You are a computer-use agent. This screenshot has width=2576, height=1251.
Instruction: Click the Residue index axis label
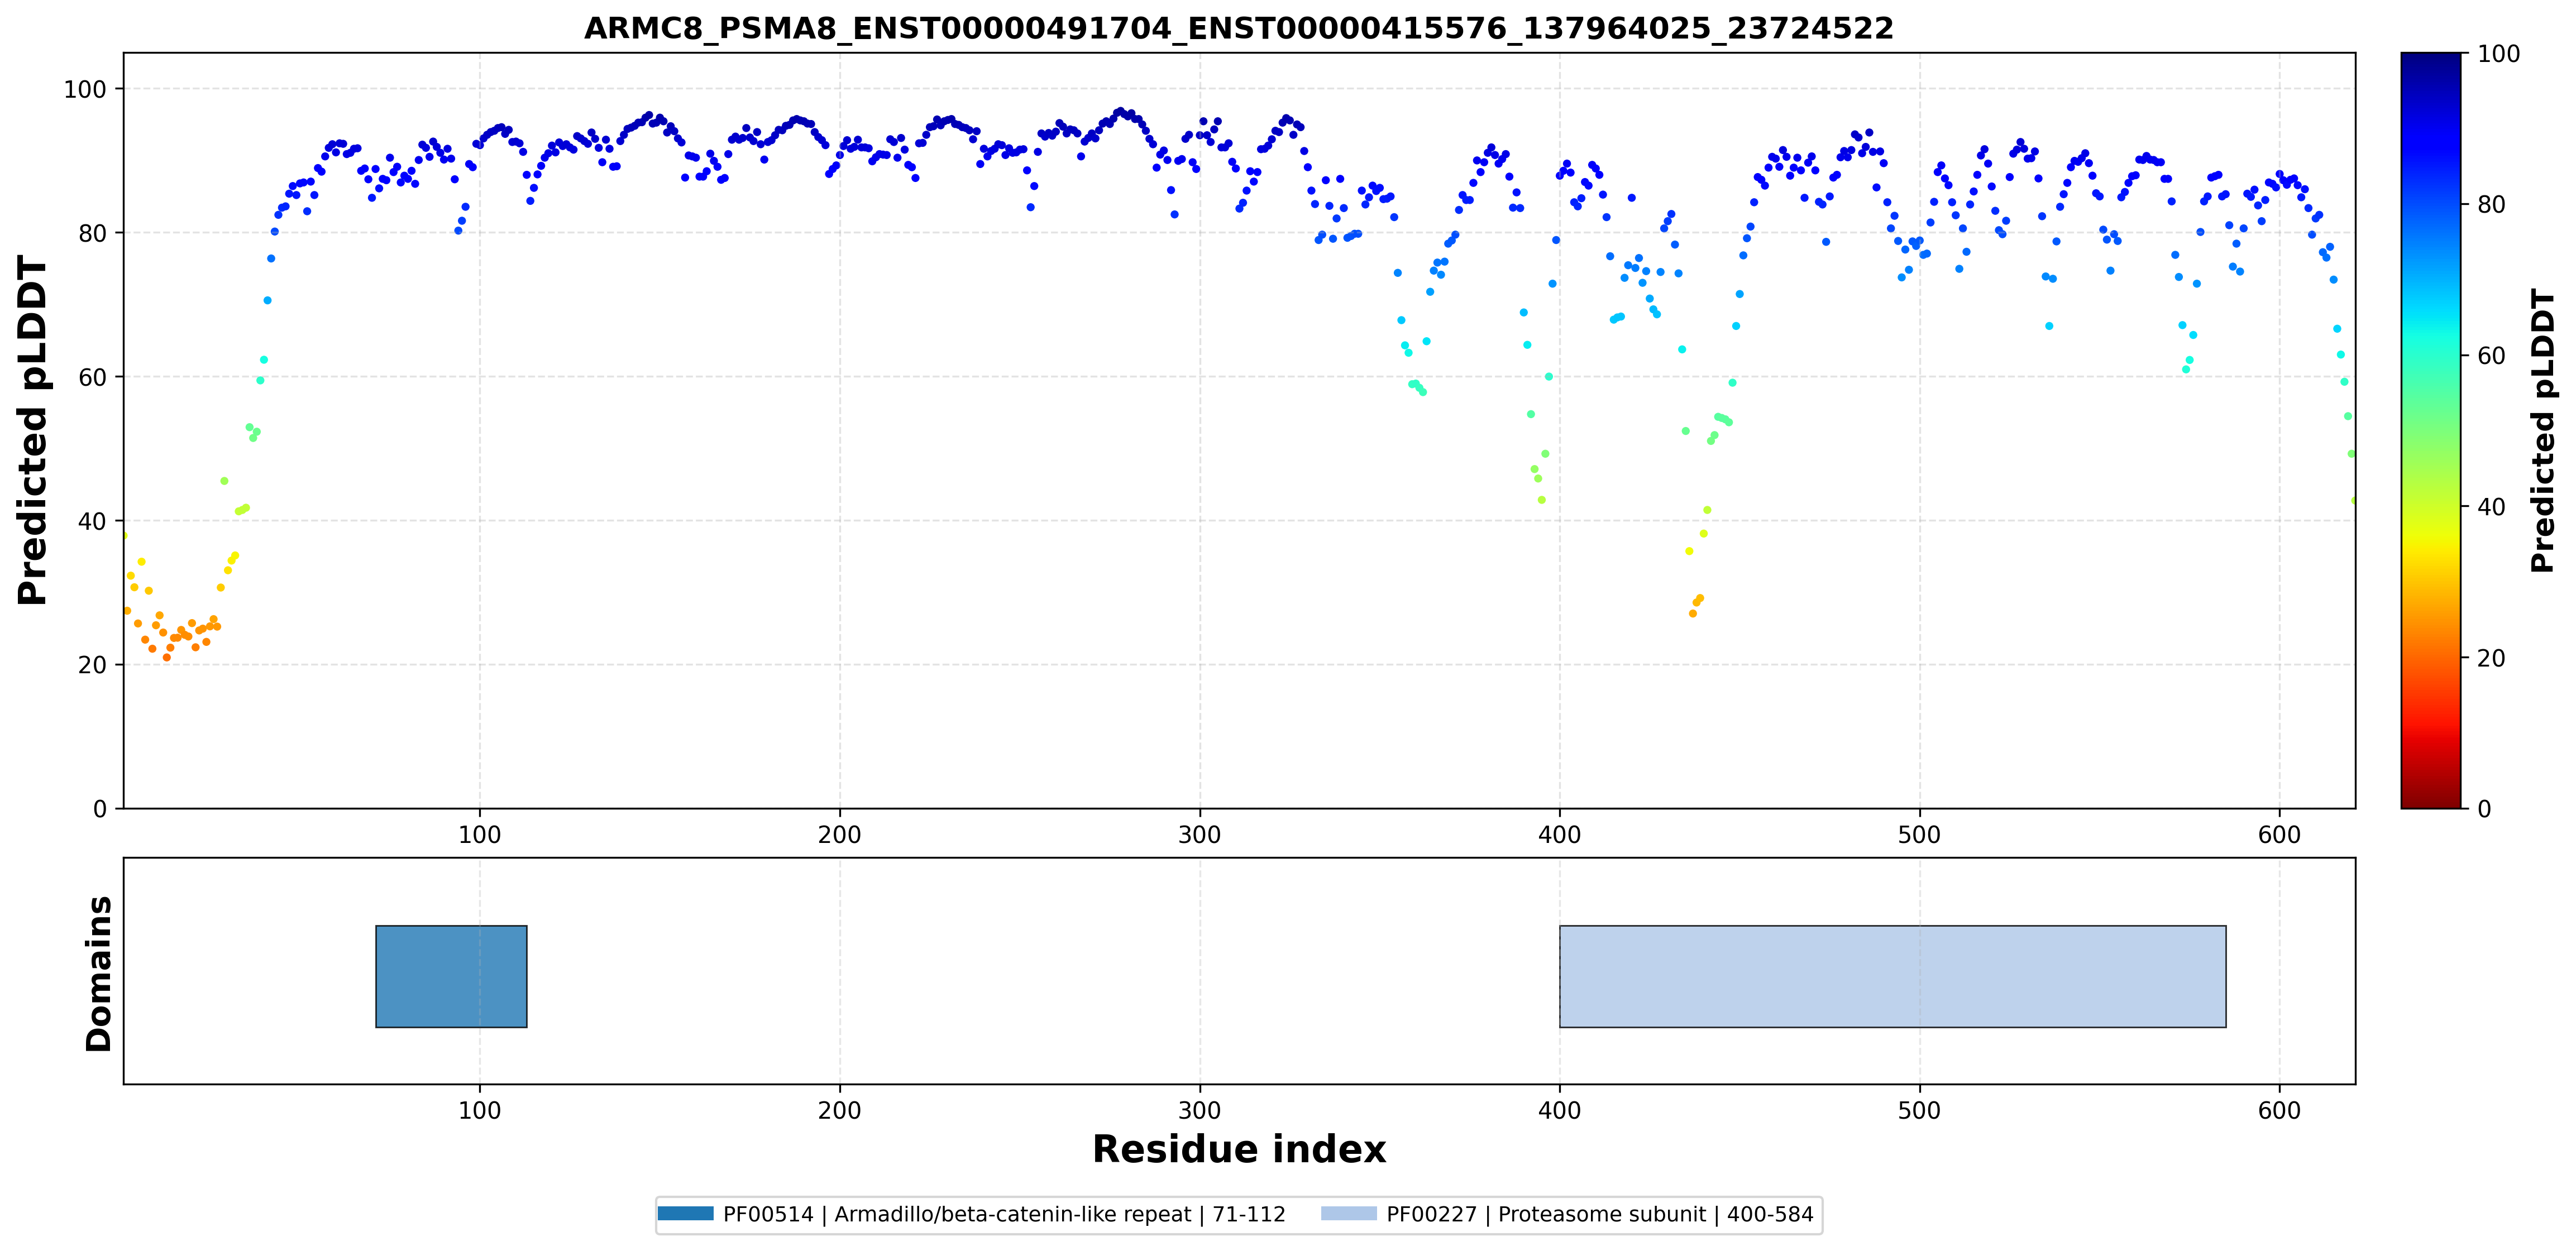pos(1238,1149)
